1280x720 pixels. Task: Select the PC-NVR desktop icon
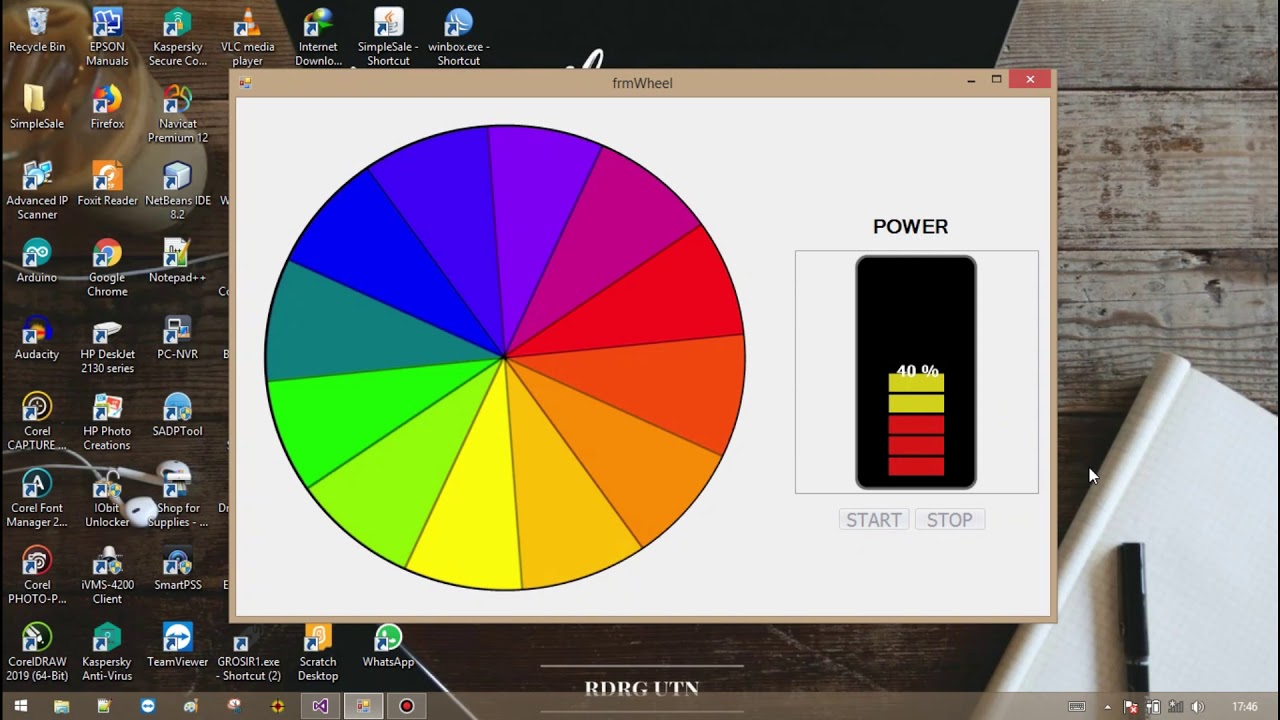point(178,338)
